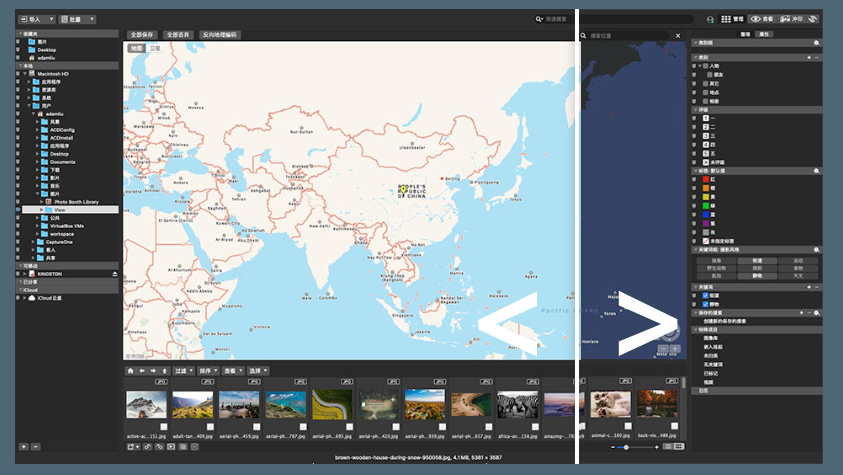Image resolution: width=843 pixels, height=475 pixels.
Task: Switch to Manage mode grid icon
Action: pos(726,19)
